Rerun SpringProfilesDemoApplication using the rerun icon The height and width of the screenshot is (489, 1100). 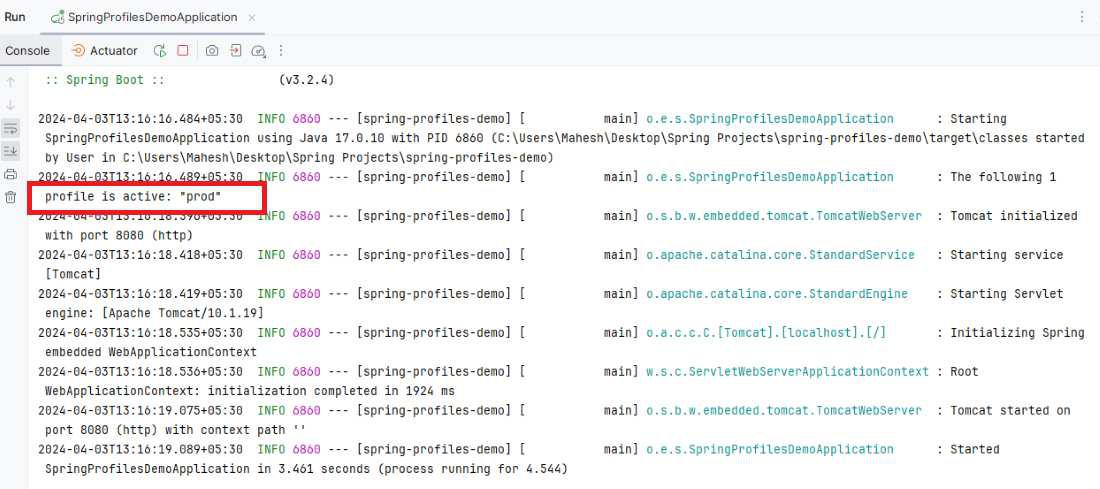(x=160, y=51)
